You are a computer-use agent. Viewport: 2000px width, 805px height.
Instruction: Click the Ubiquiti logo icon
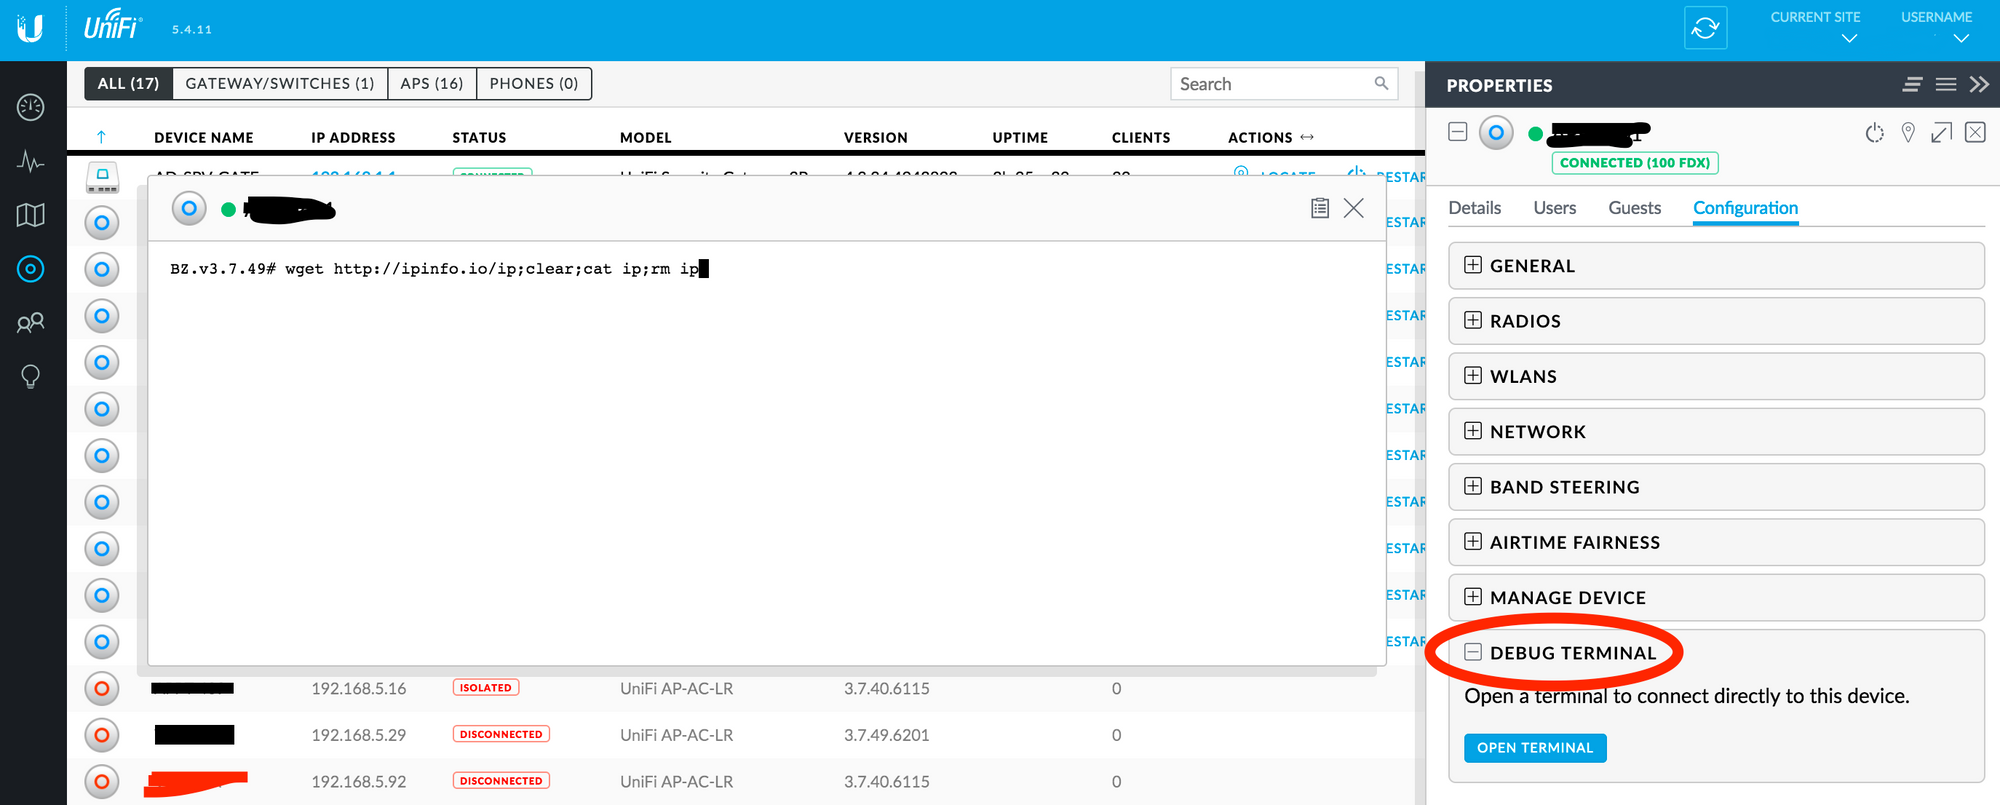[x=30, y=29]
